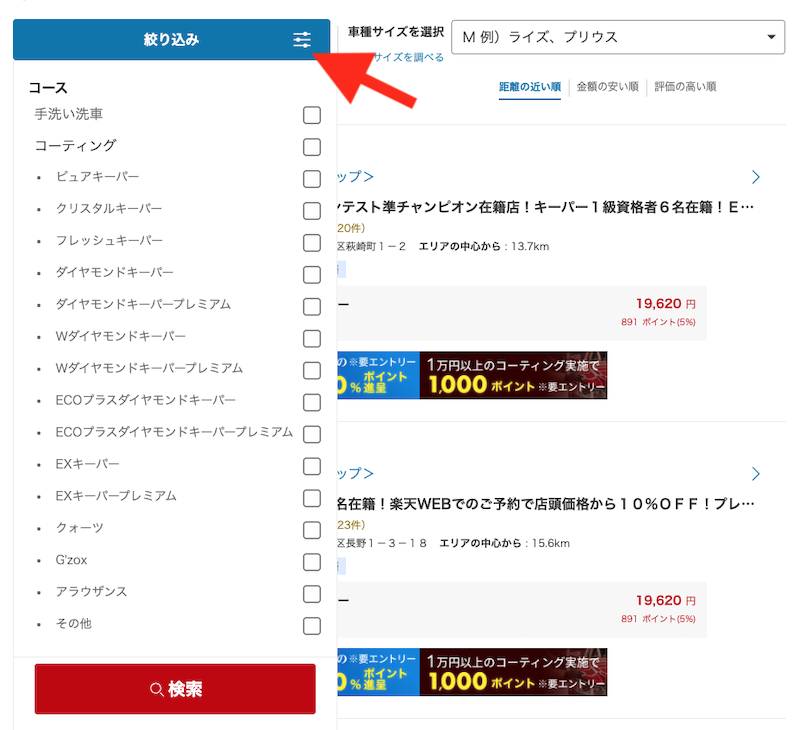
Task: Open second shop via right chevron arrow
Action: [x=756, y=473]
